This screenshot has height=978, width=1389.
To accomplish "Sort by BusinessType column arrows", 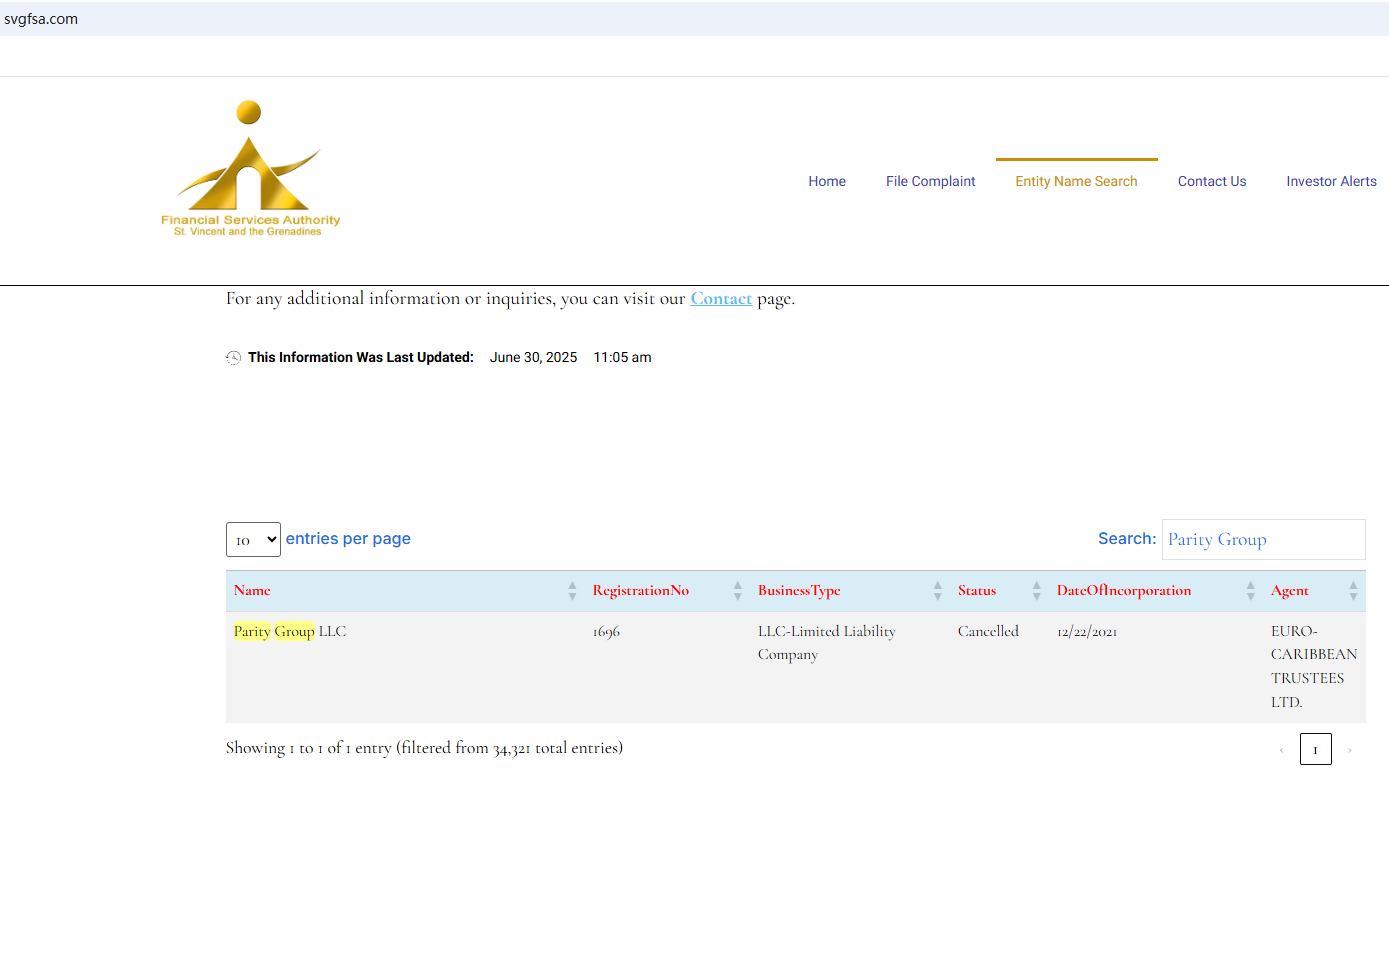I will pyautogui.click(x=937, y=591).
